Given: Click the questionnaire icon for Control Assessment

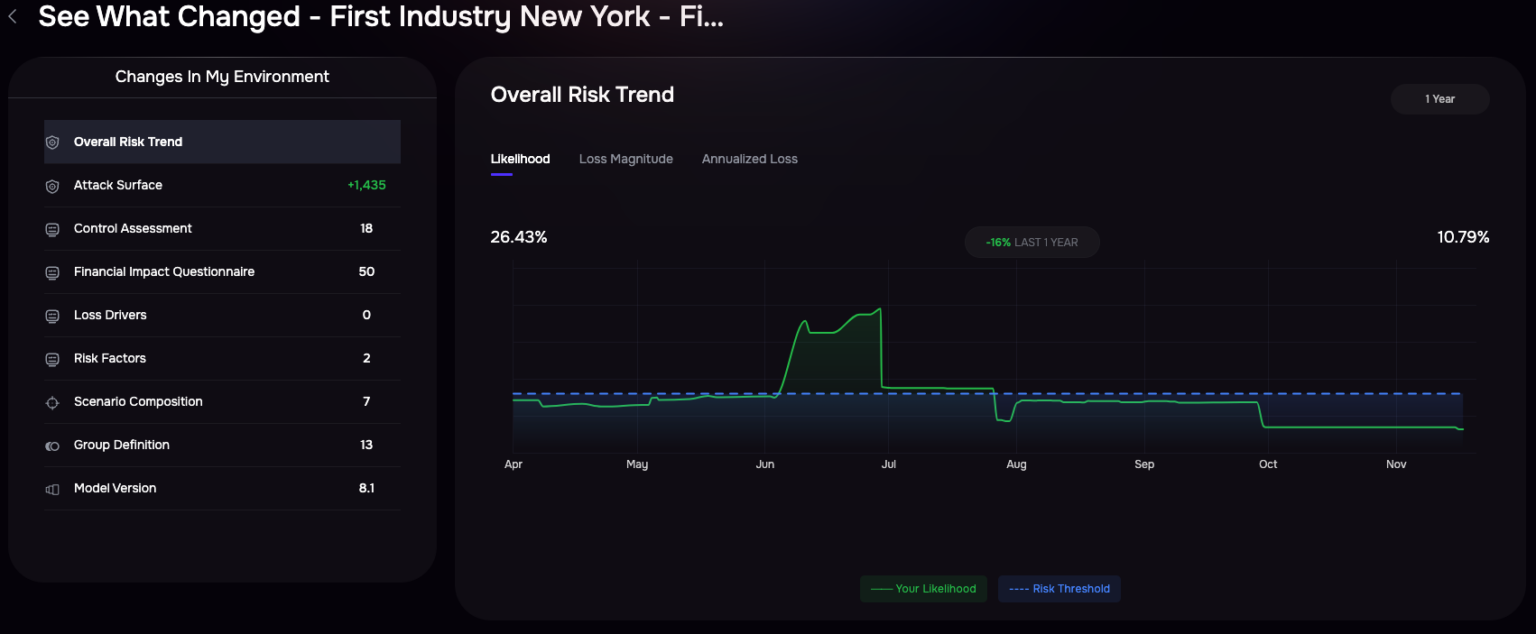Looking at the screenshot, I should [52, 228].
